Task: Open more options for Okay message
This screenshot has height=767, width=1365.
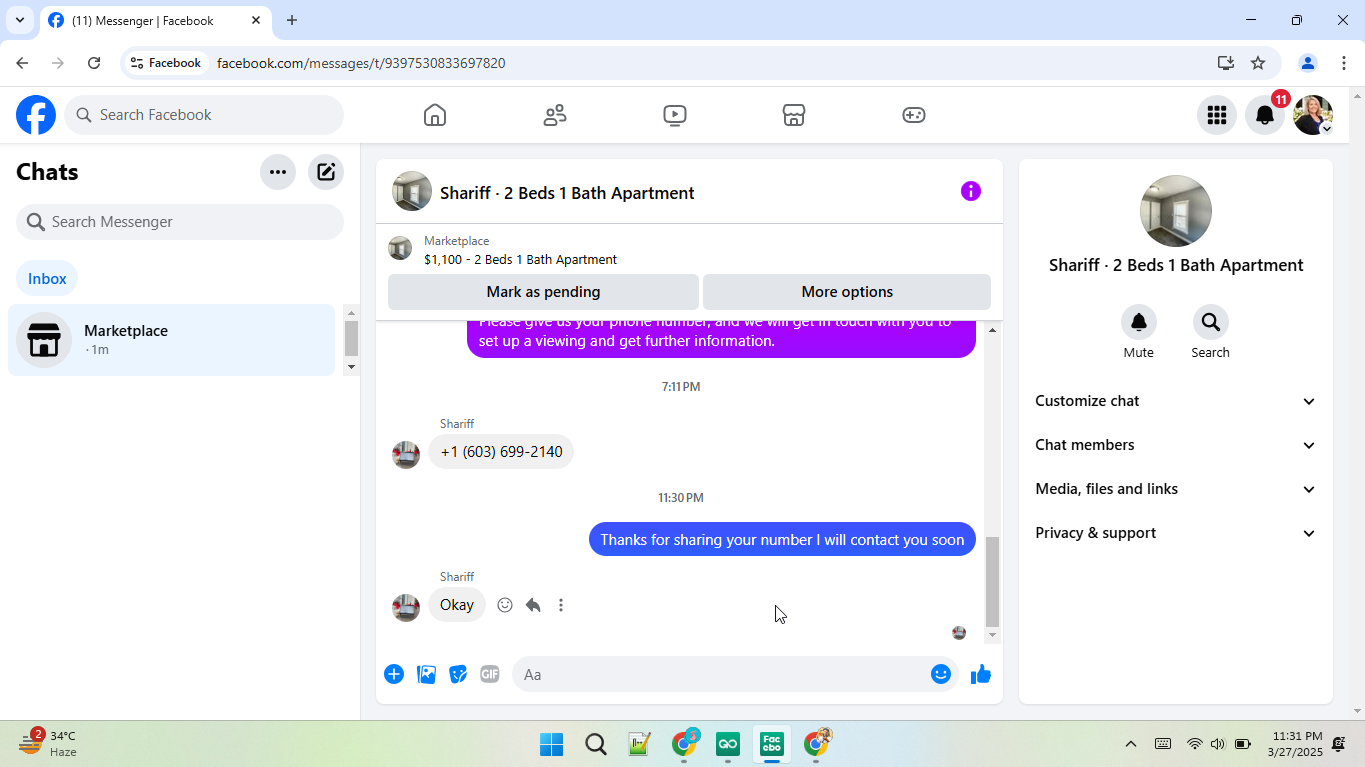Action: [561, 605]
